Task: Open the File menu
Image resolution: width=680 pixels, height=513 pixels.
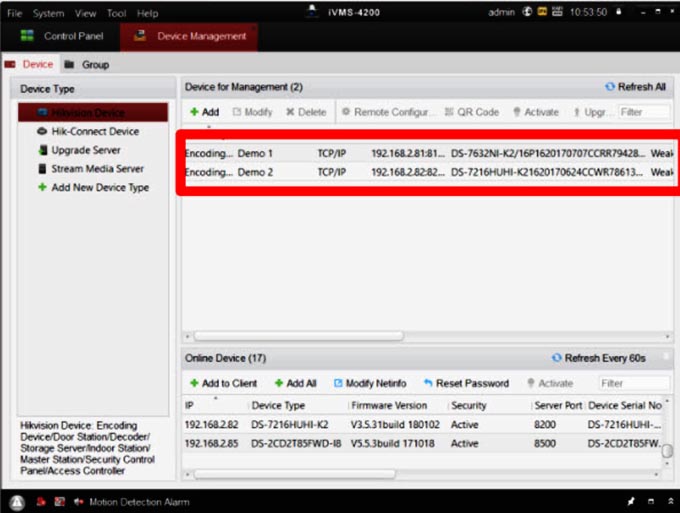Action: point(14,13)
